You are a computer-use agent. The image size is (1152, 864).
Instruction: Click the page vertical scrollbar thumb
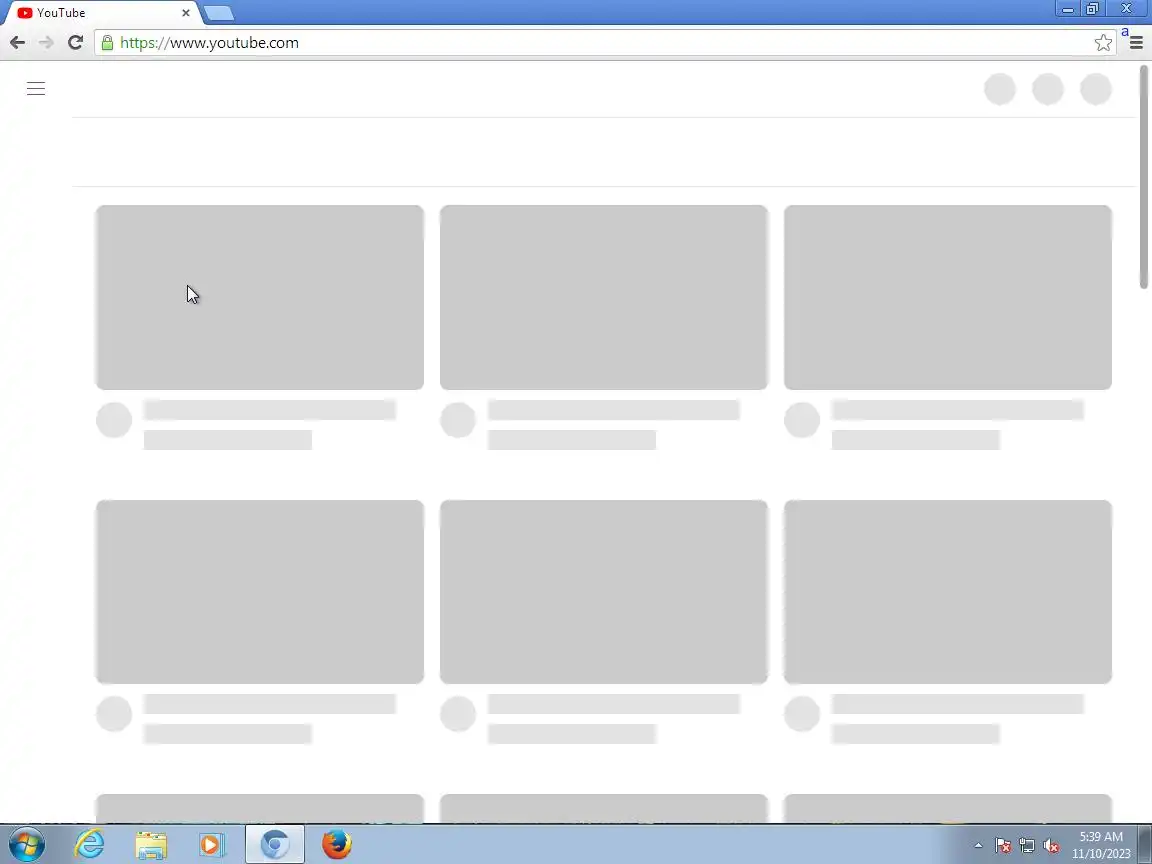point(1143,177)
